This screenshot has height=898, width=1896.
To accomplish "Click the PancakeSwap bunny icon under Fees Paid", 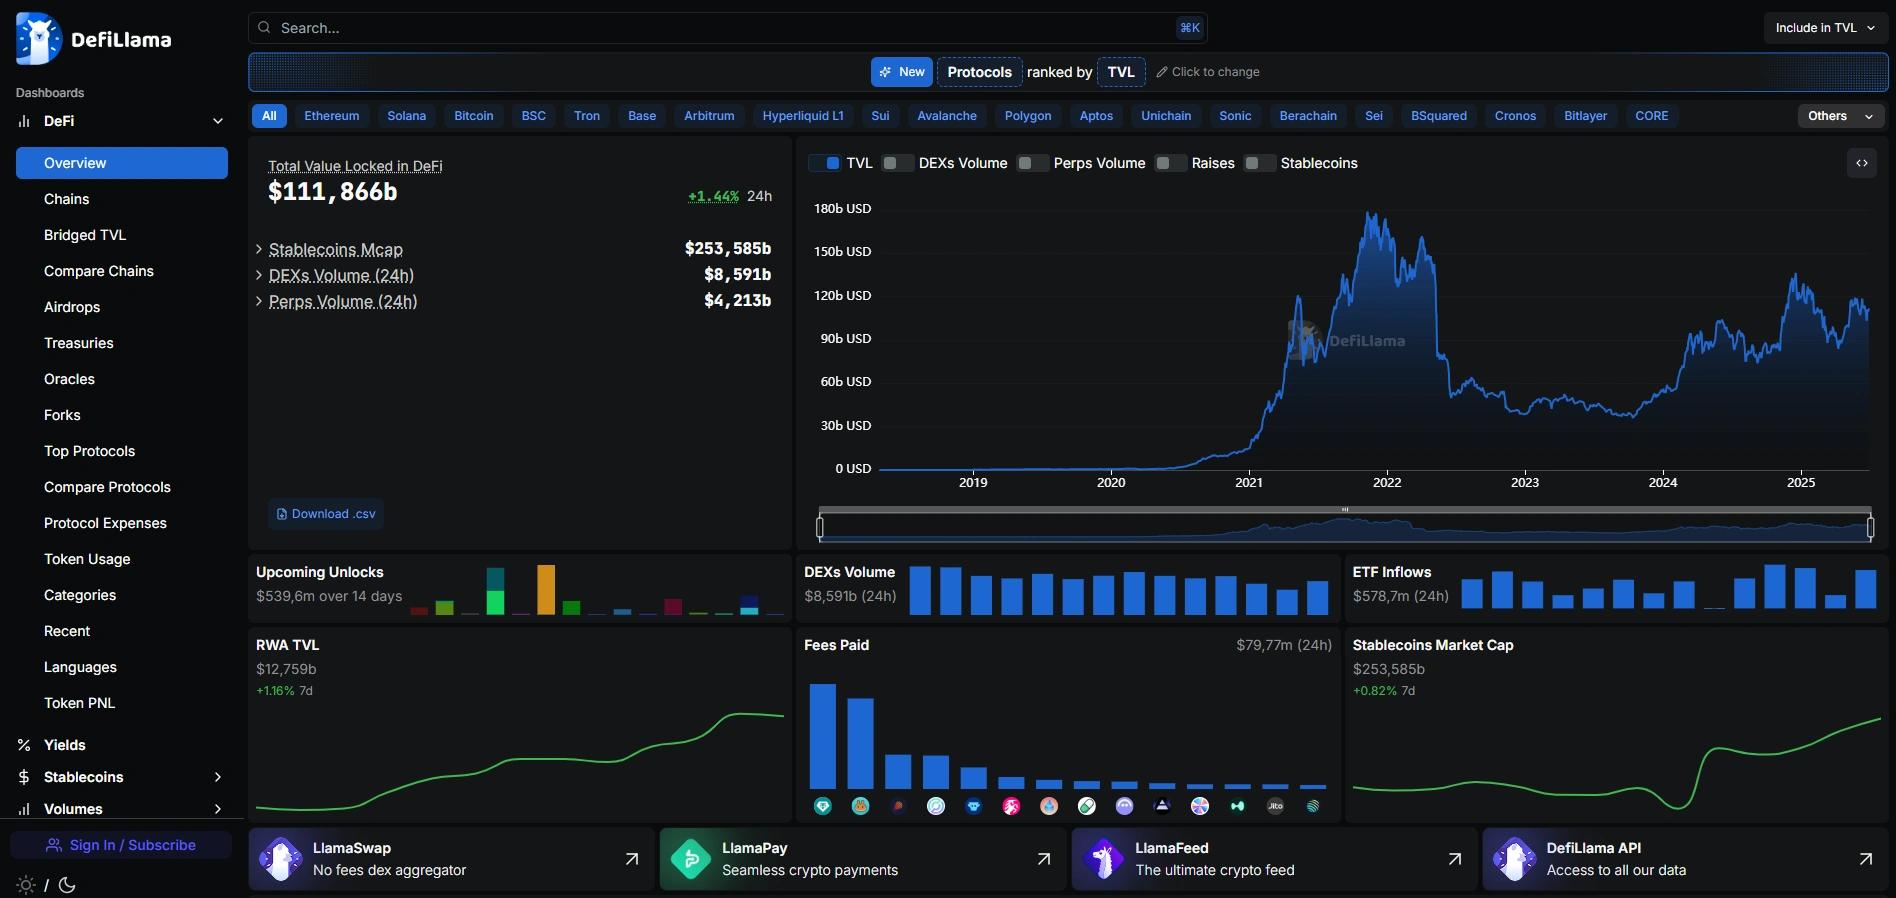I will [861, 806].
